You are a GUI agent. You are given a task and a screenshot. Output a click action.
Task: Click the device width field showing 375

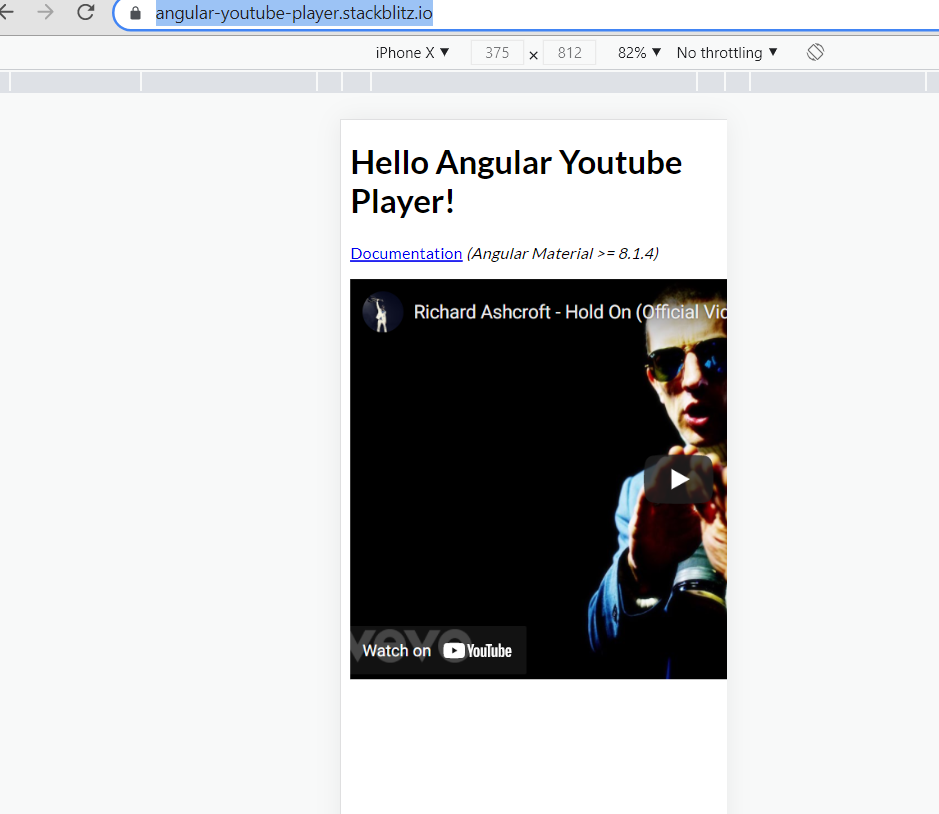(x=497, y=52)
